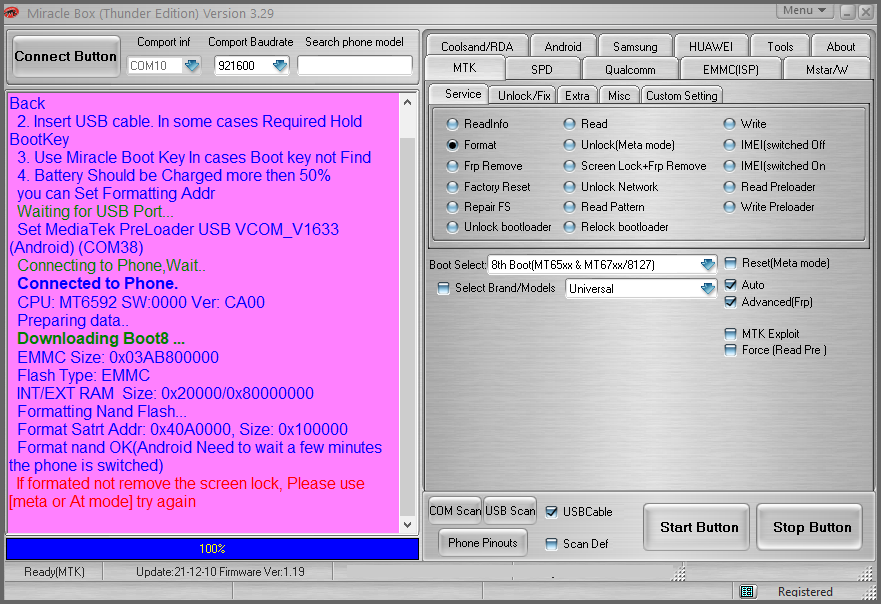Switch to the Qualcomm tab
Viewport: 881px width, 604px height.
[630, 70]
